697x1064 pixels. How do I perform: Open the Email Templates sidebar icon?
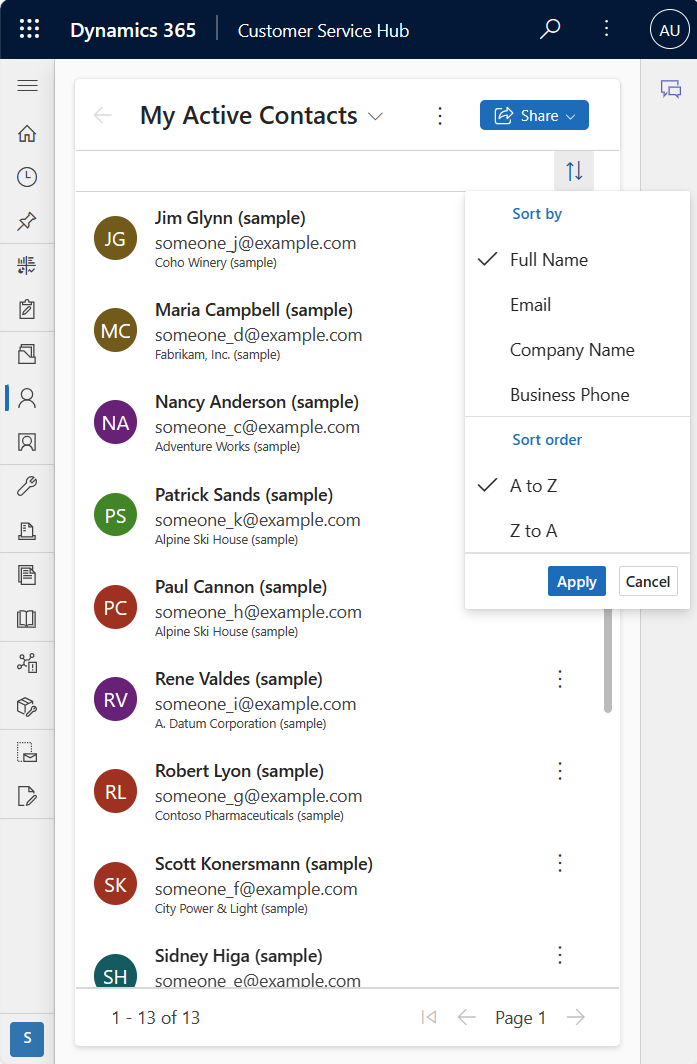pos(27,752)
